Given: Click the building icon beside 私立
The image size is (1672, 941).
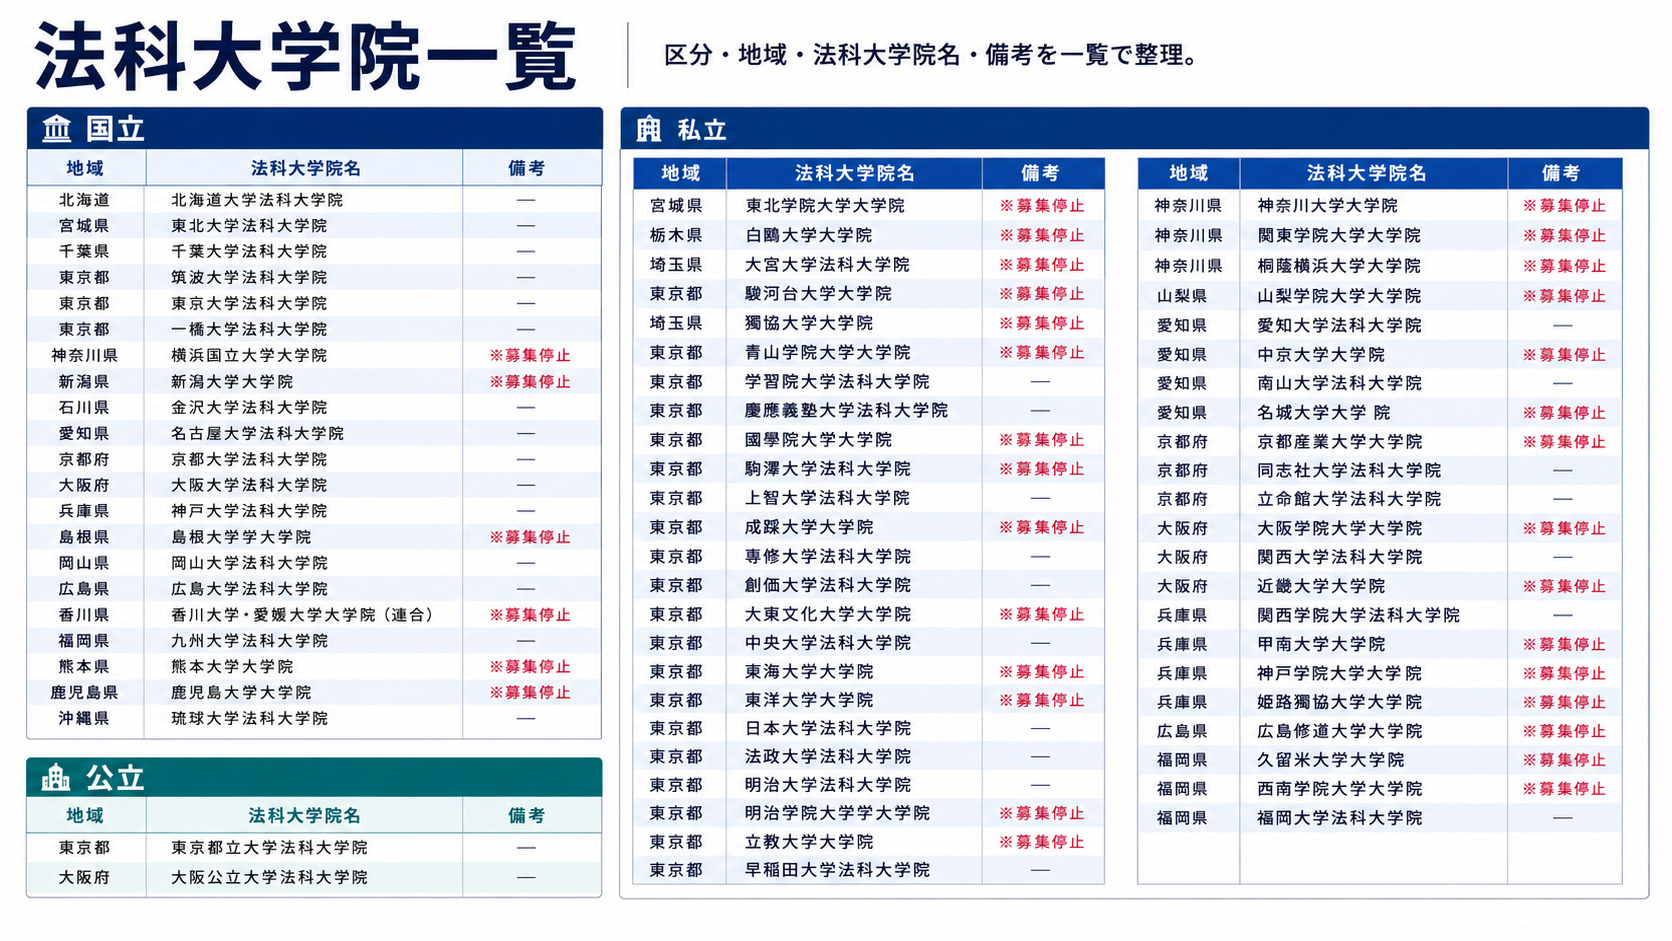Looking at the screenshot, I should [649, 129].
